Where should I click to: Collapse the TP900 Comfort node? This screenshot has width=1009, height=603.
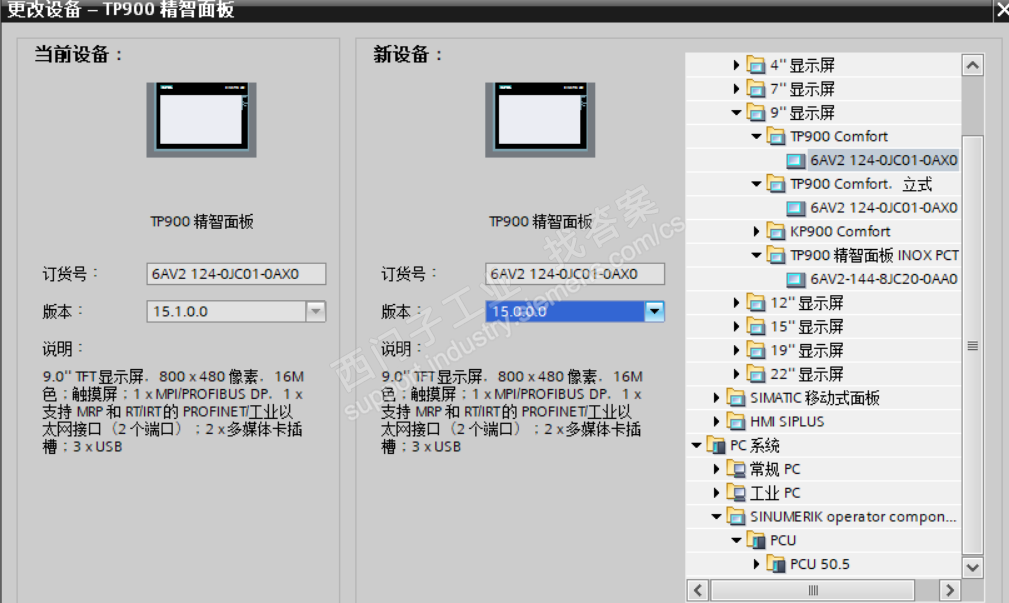[x=756, y=136]
